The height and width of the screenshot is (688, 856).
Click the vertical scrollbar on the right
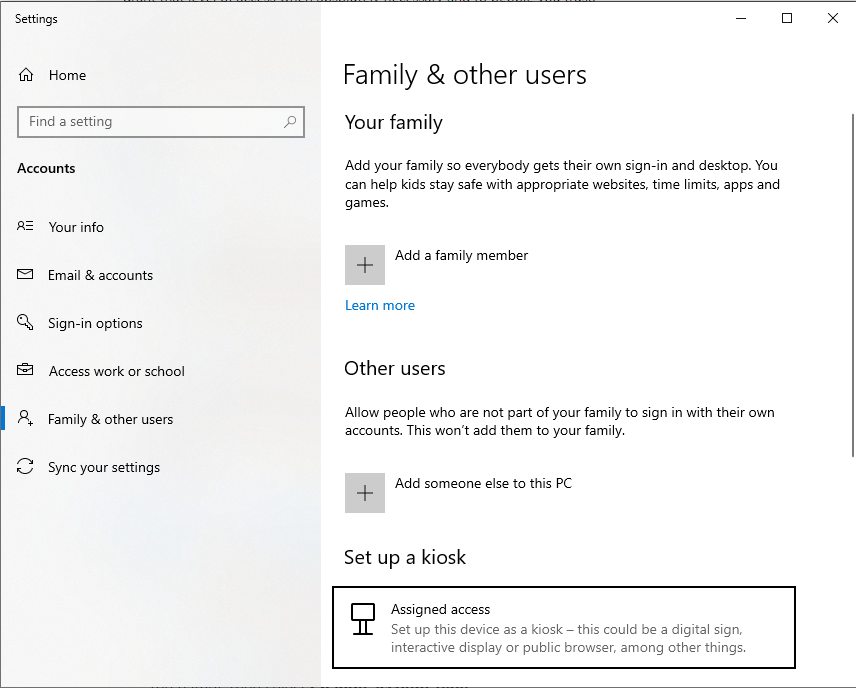coord(853,285)
